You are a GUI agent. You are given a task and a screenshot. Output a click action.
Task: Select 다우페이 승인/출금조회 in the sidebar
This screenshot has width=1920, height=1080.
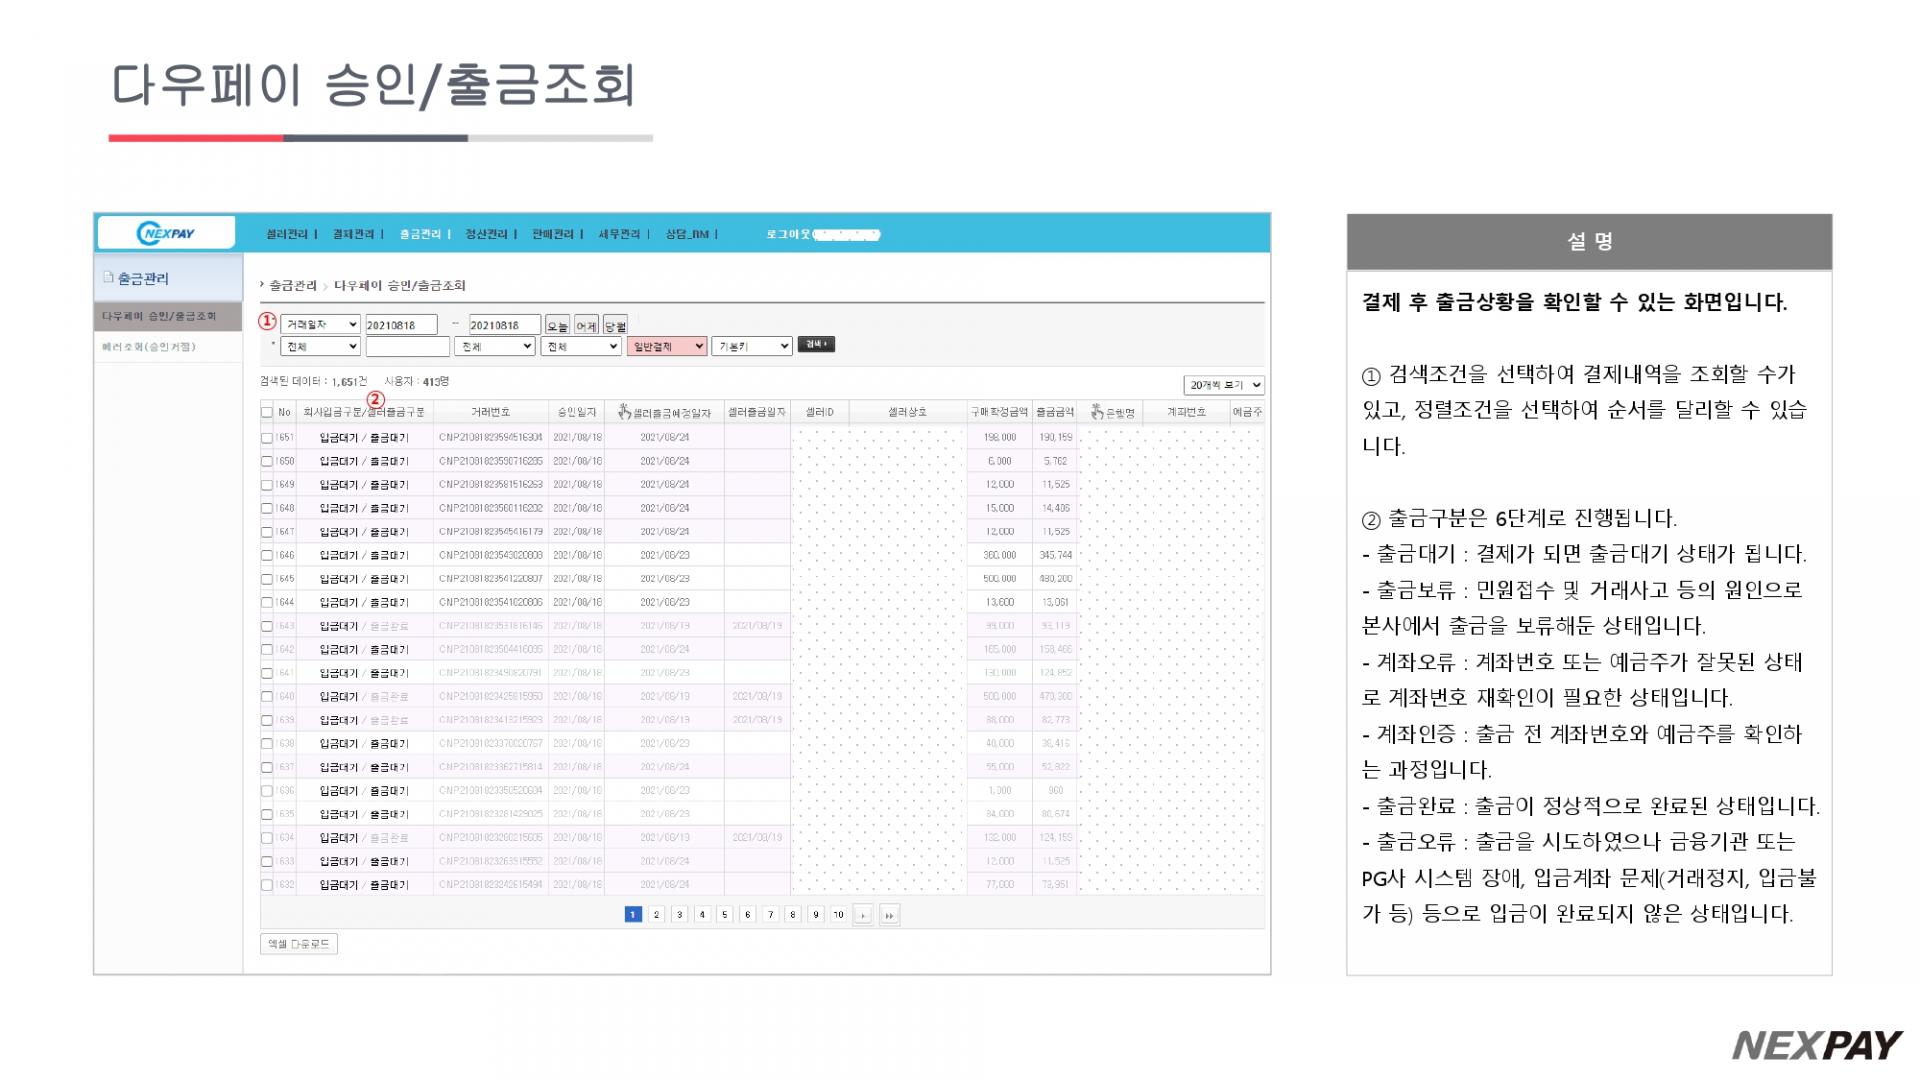click(168, 316)
